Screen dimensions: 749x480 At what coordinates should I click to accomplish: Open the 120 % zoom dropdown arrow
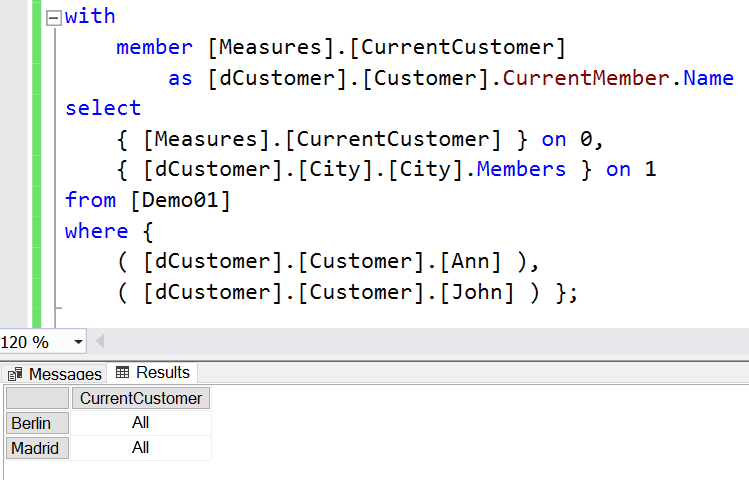coord(79,342)
